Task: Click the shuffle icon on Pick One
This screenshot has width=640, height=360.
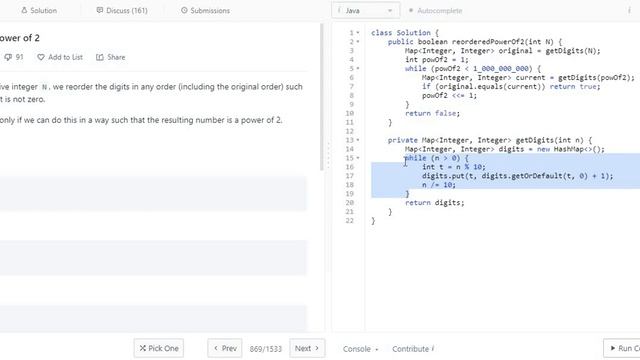Action: click(x=142, y=348)
